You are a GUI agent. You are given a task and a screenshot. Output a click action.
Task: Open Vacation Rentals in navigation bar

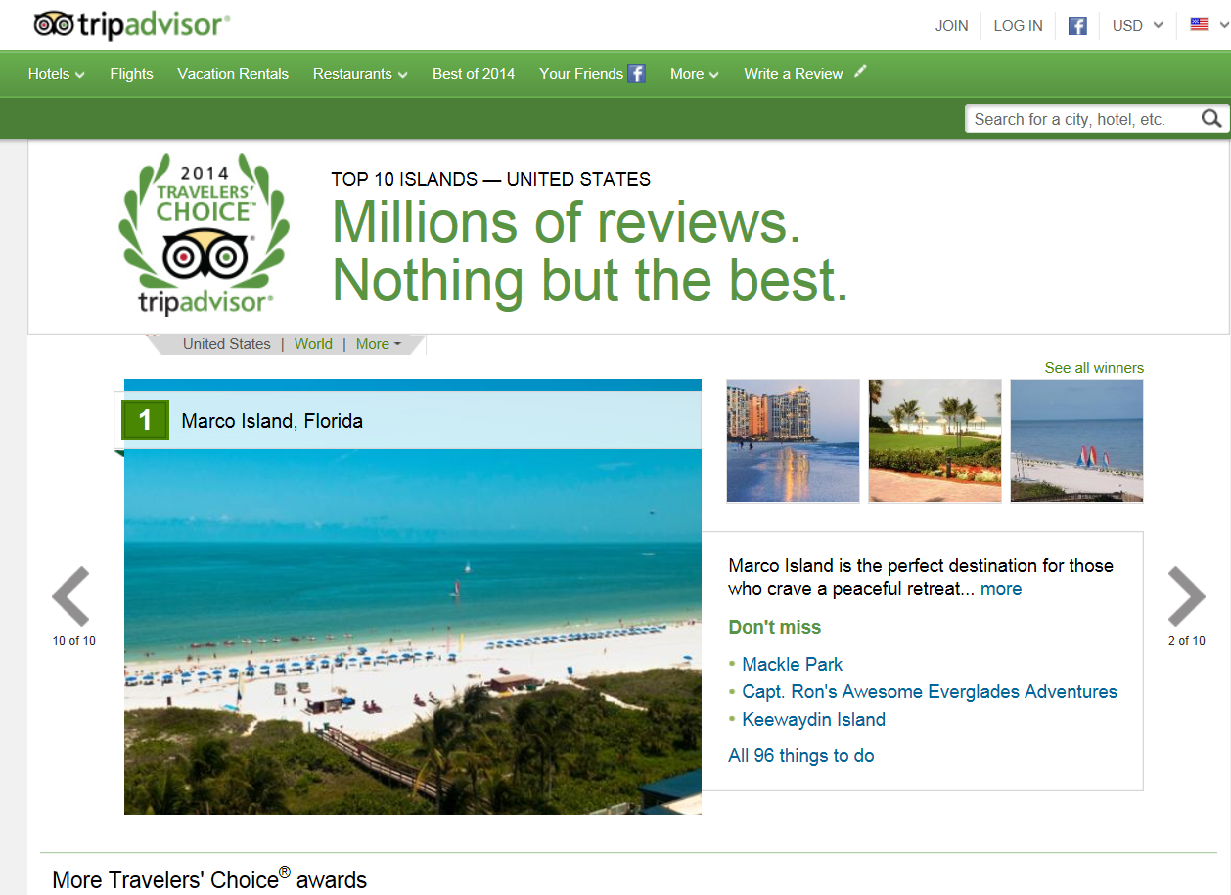point(233,74)
